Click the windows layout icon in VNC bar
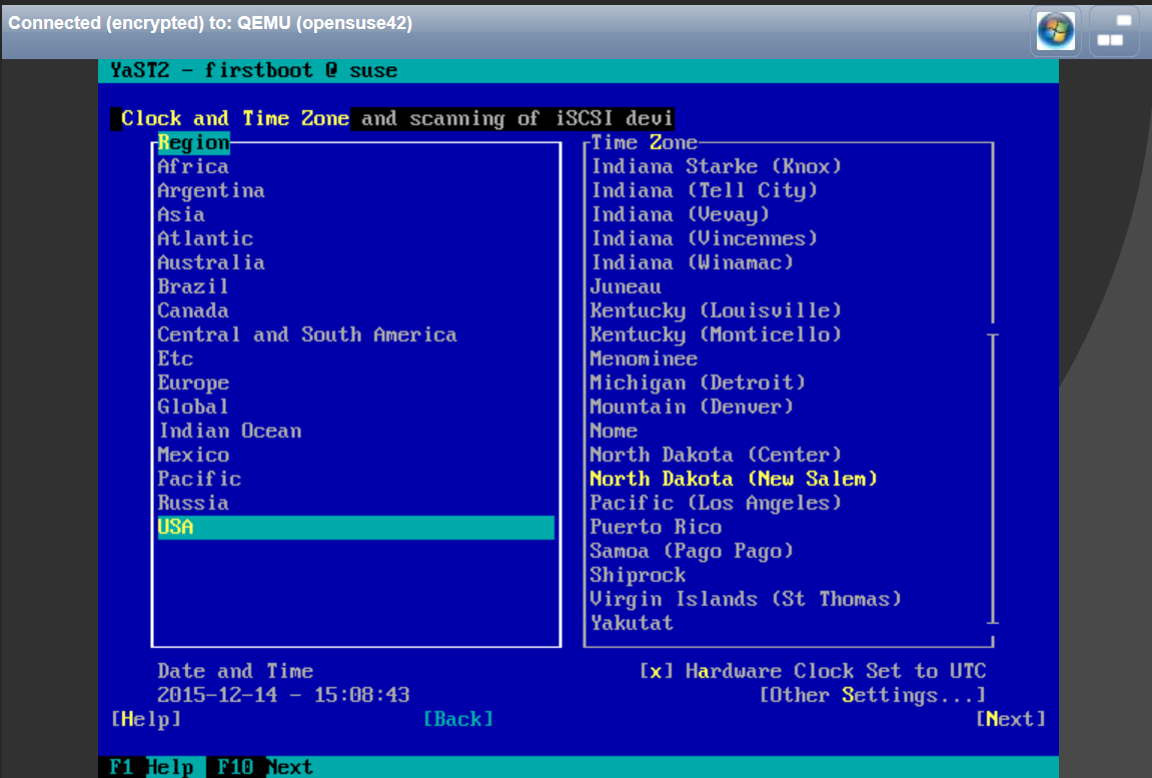The height and width of the screenshot is (778, 1152). pos(1114,31)
